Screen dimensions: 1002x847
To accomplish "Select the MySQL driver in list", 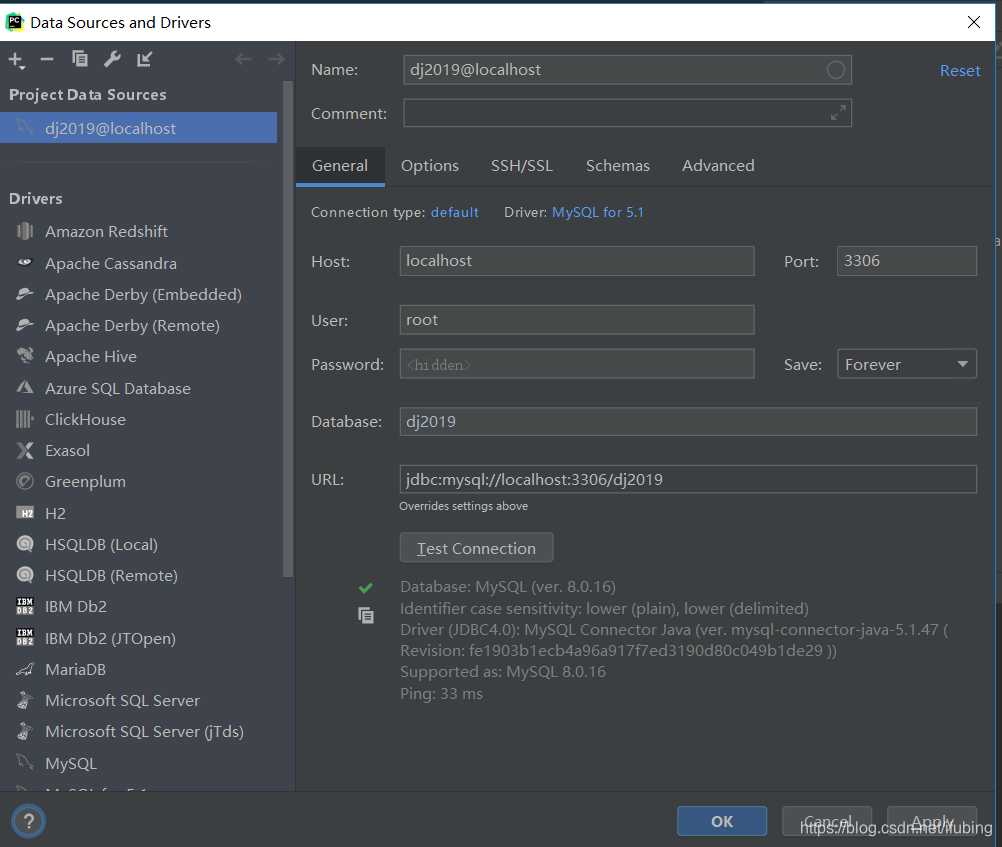I will tap(139, 764).
